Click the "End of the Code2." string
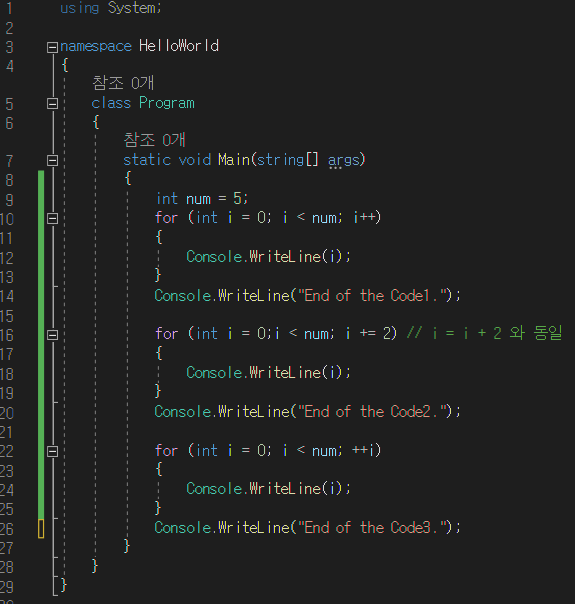The image size is (575, 604). coord(371,412)
